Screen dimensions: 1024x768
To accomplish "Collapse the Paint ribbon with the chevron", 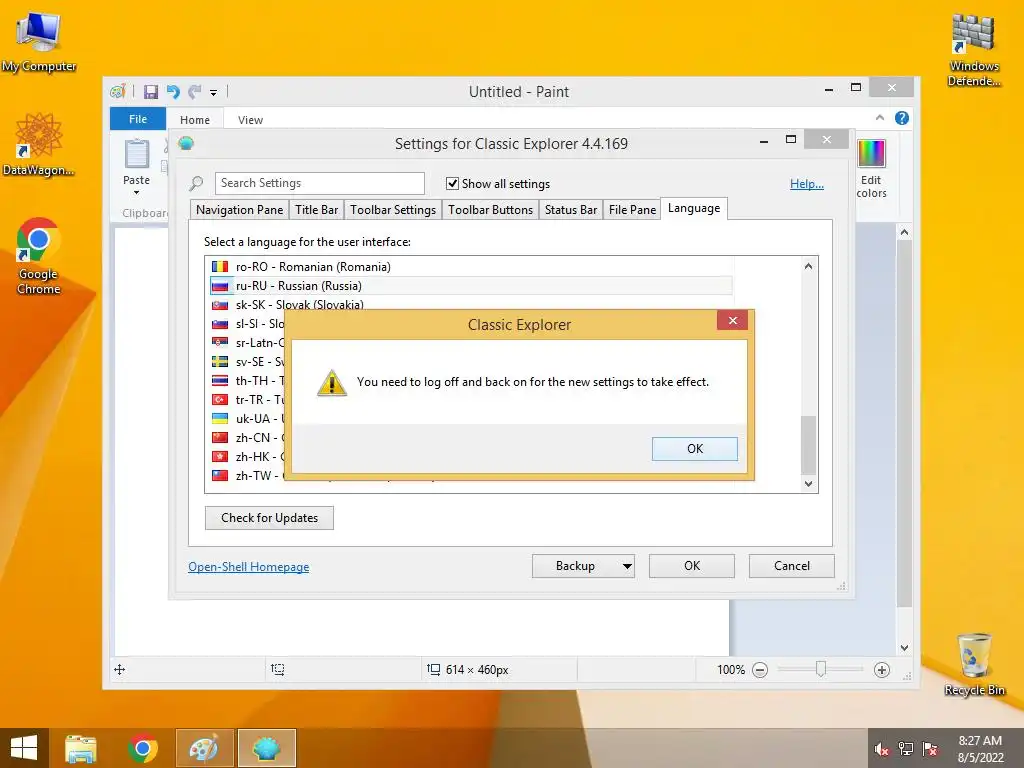I will coord(880,118).
